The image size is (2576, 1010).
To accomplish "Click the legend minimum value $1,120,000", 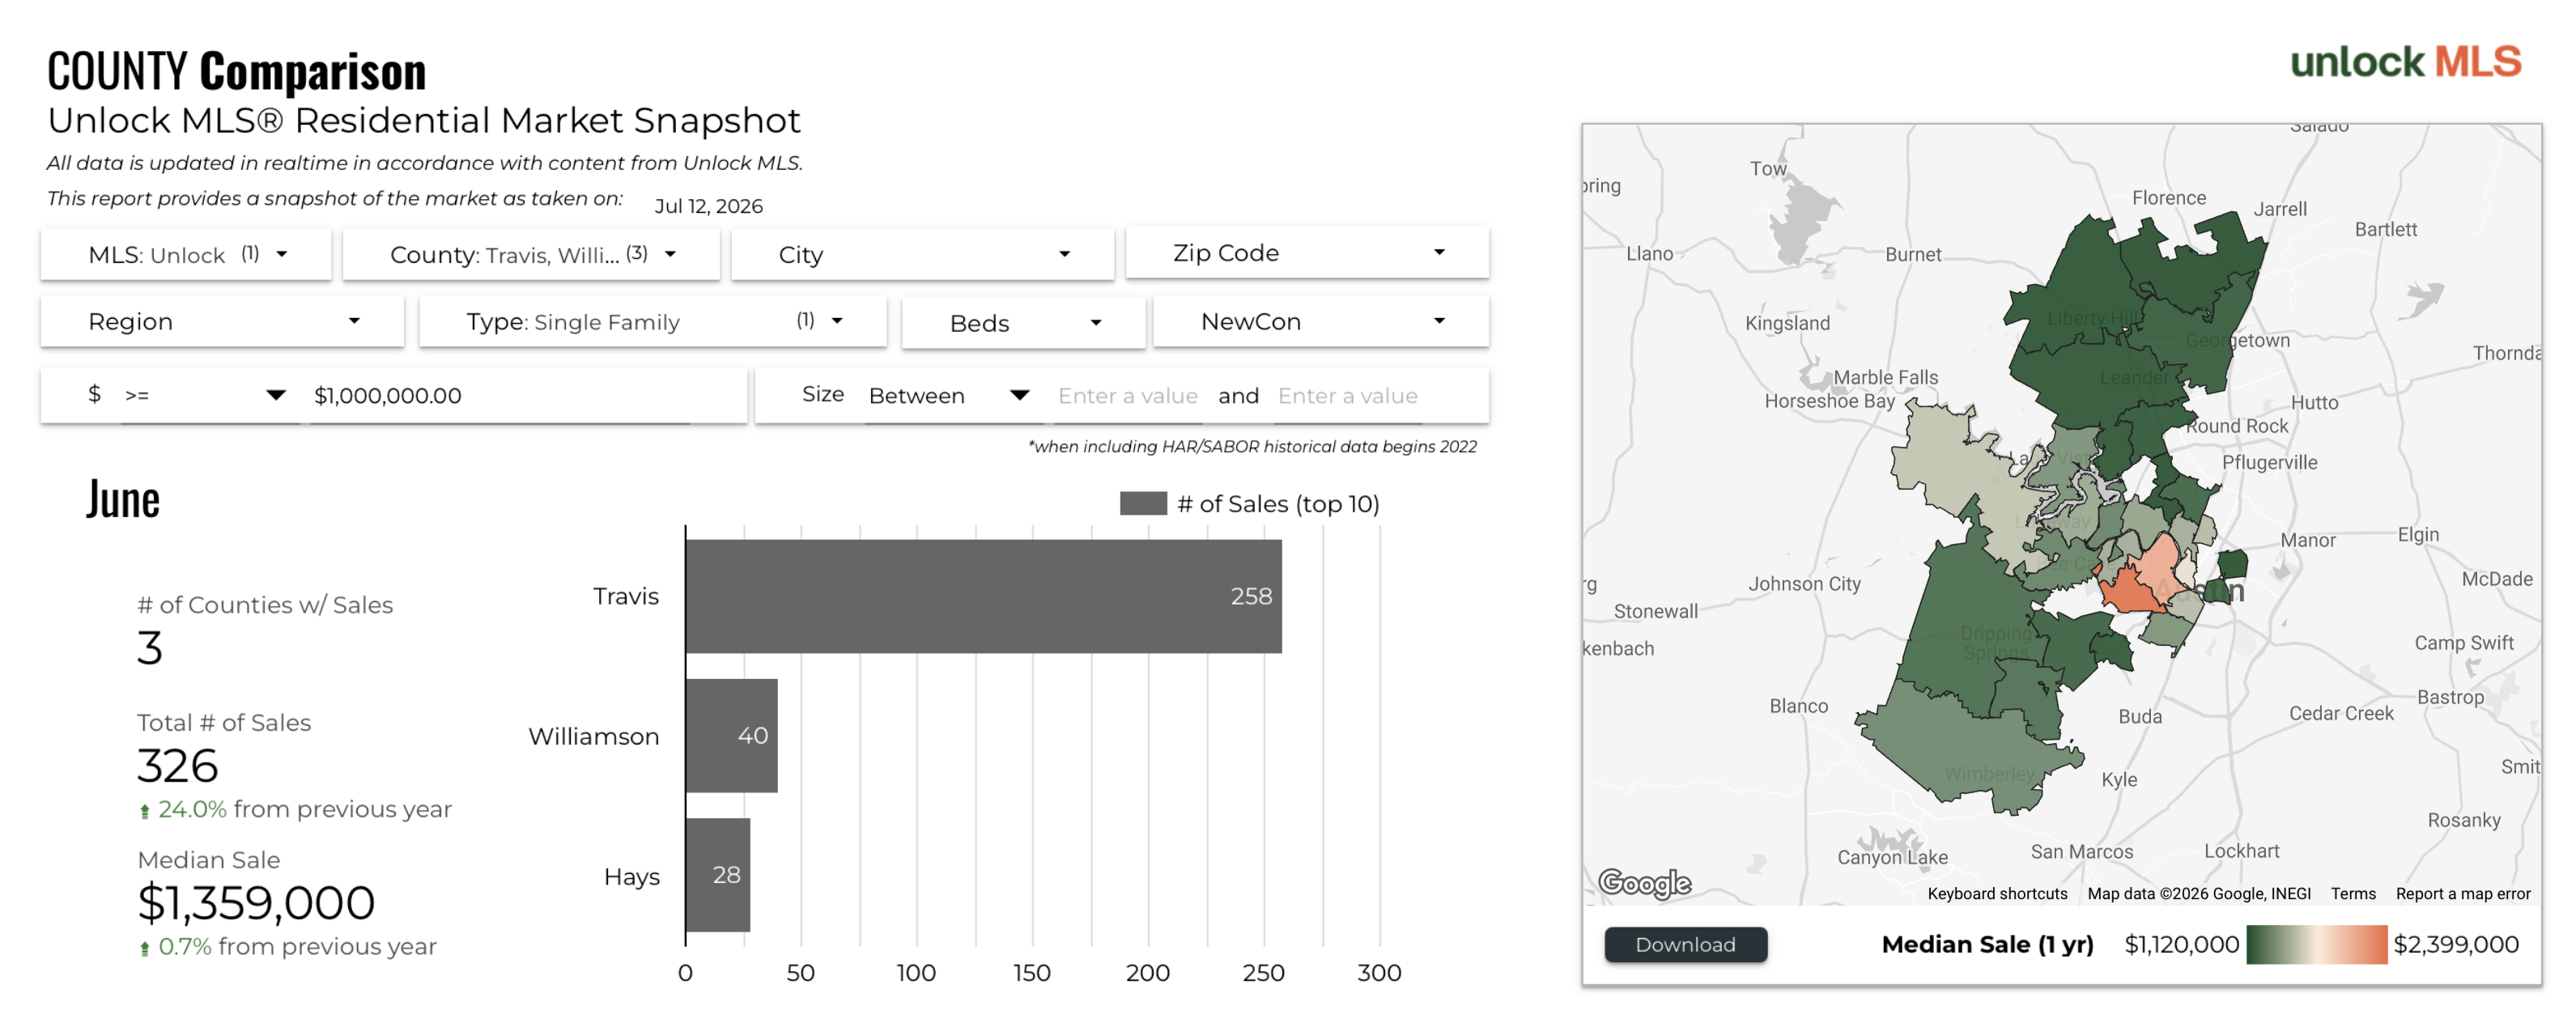I will click(2181, 944).
